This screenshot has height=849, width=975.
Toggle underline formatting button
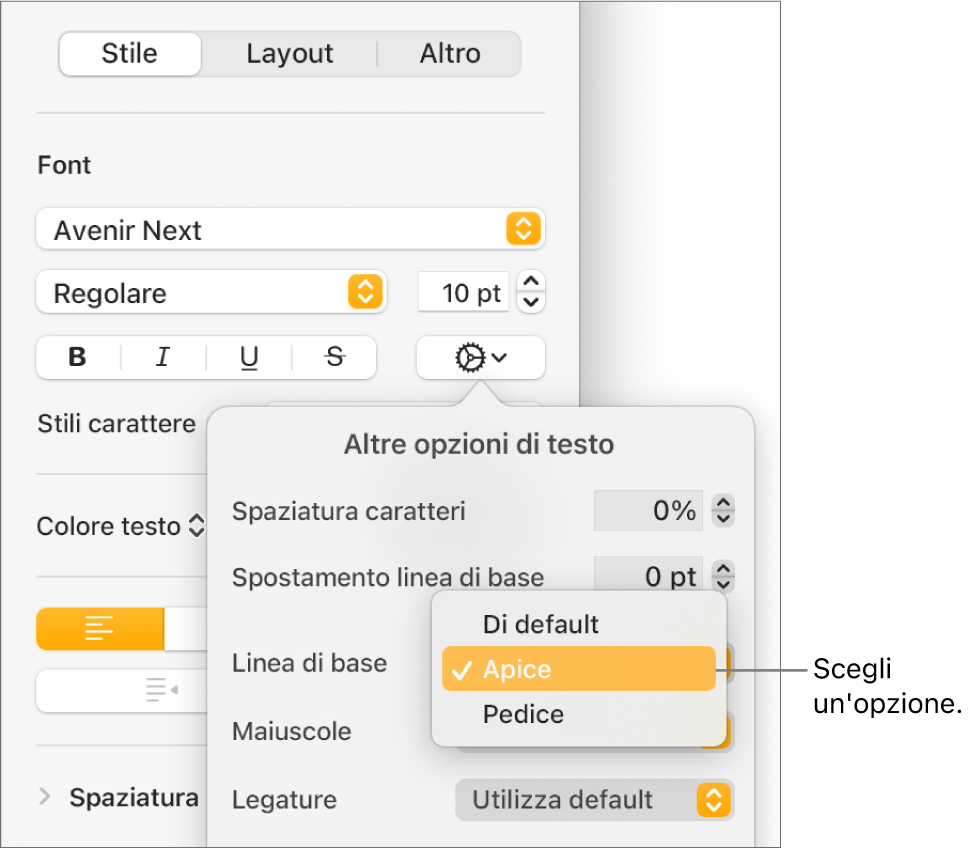coord(249,358)
